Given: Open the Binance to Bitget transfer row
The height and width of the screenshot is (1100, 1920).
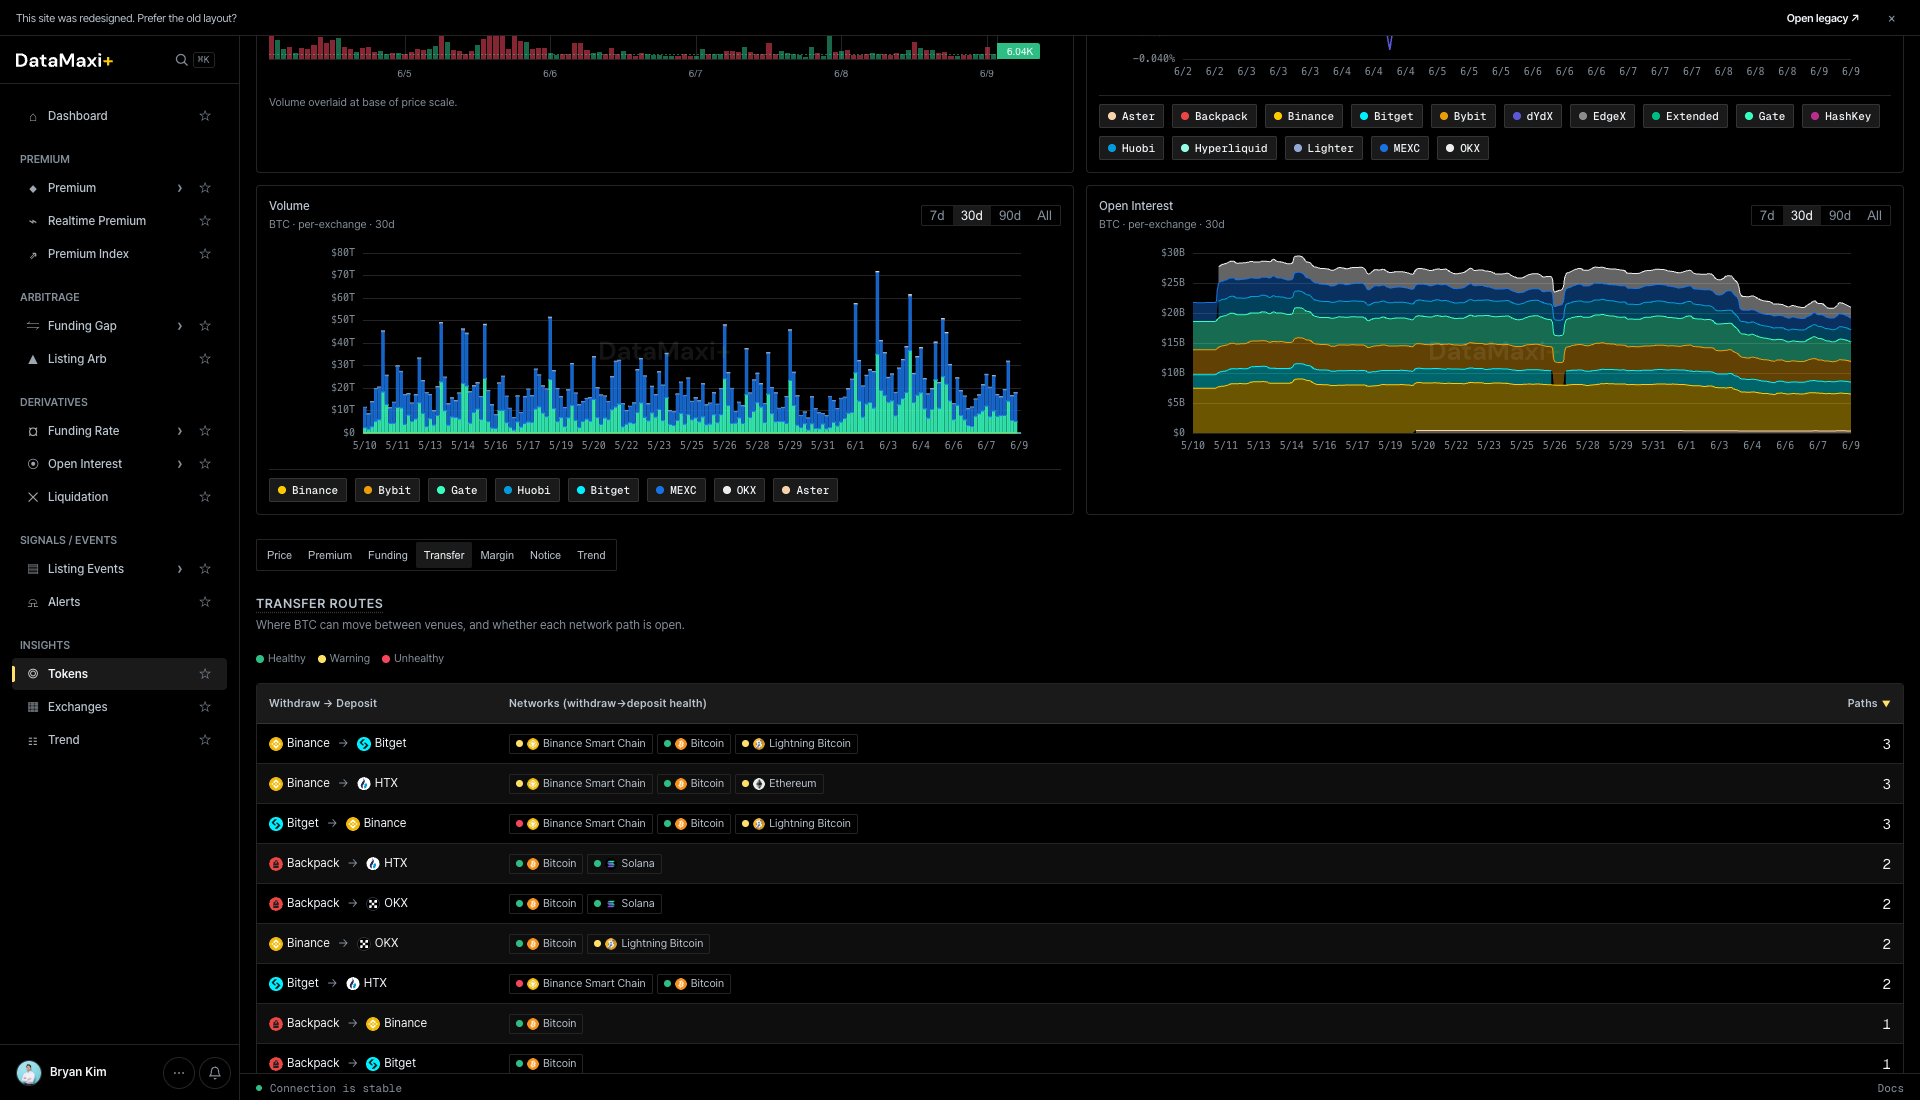Looking at the screenshot, I should click(1079, 744).
